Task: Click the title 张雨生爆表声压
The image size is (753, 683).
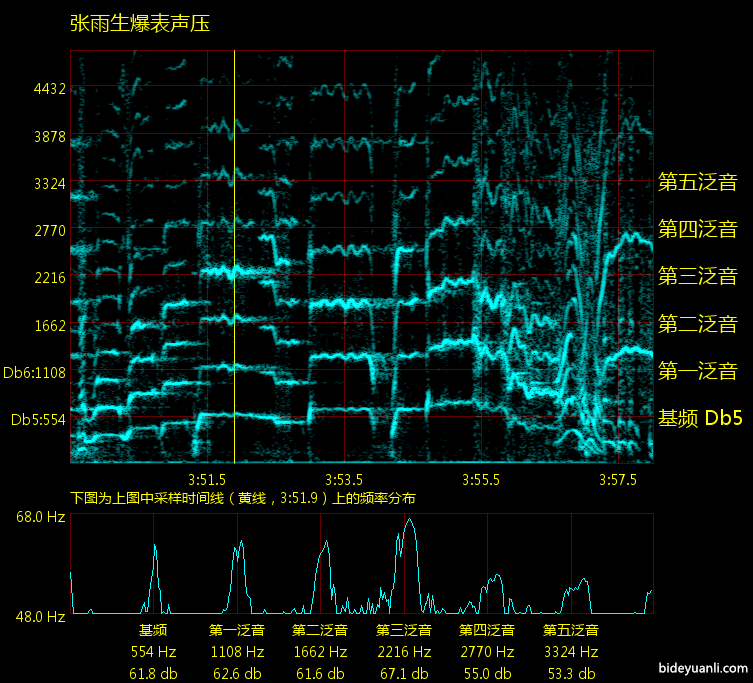Action: click(140, 24)
